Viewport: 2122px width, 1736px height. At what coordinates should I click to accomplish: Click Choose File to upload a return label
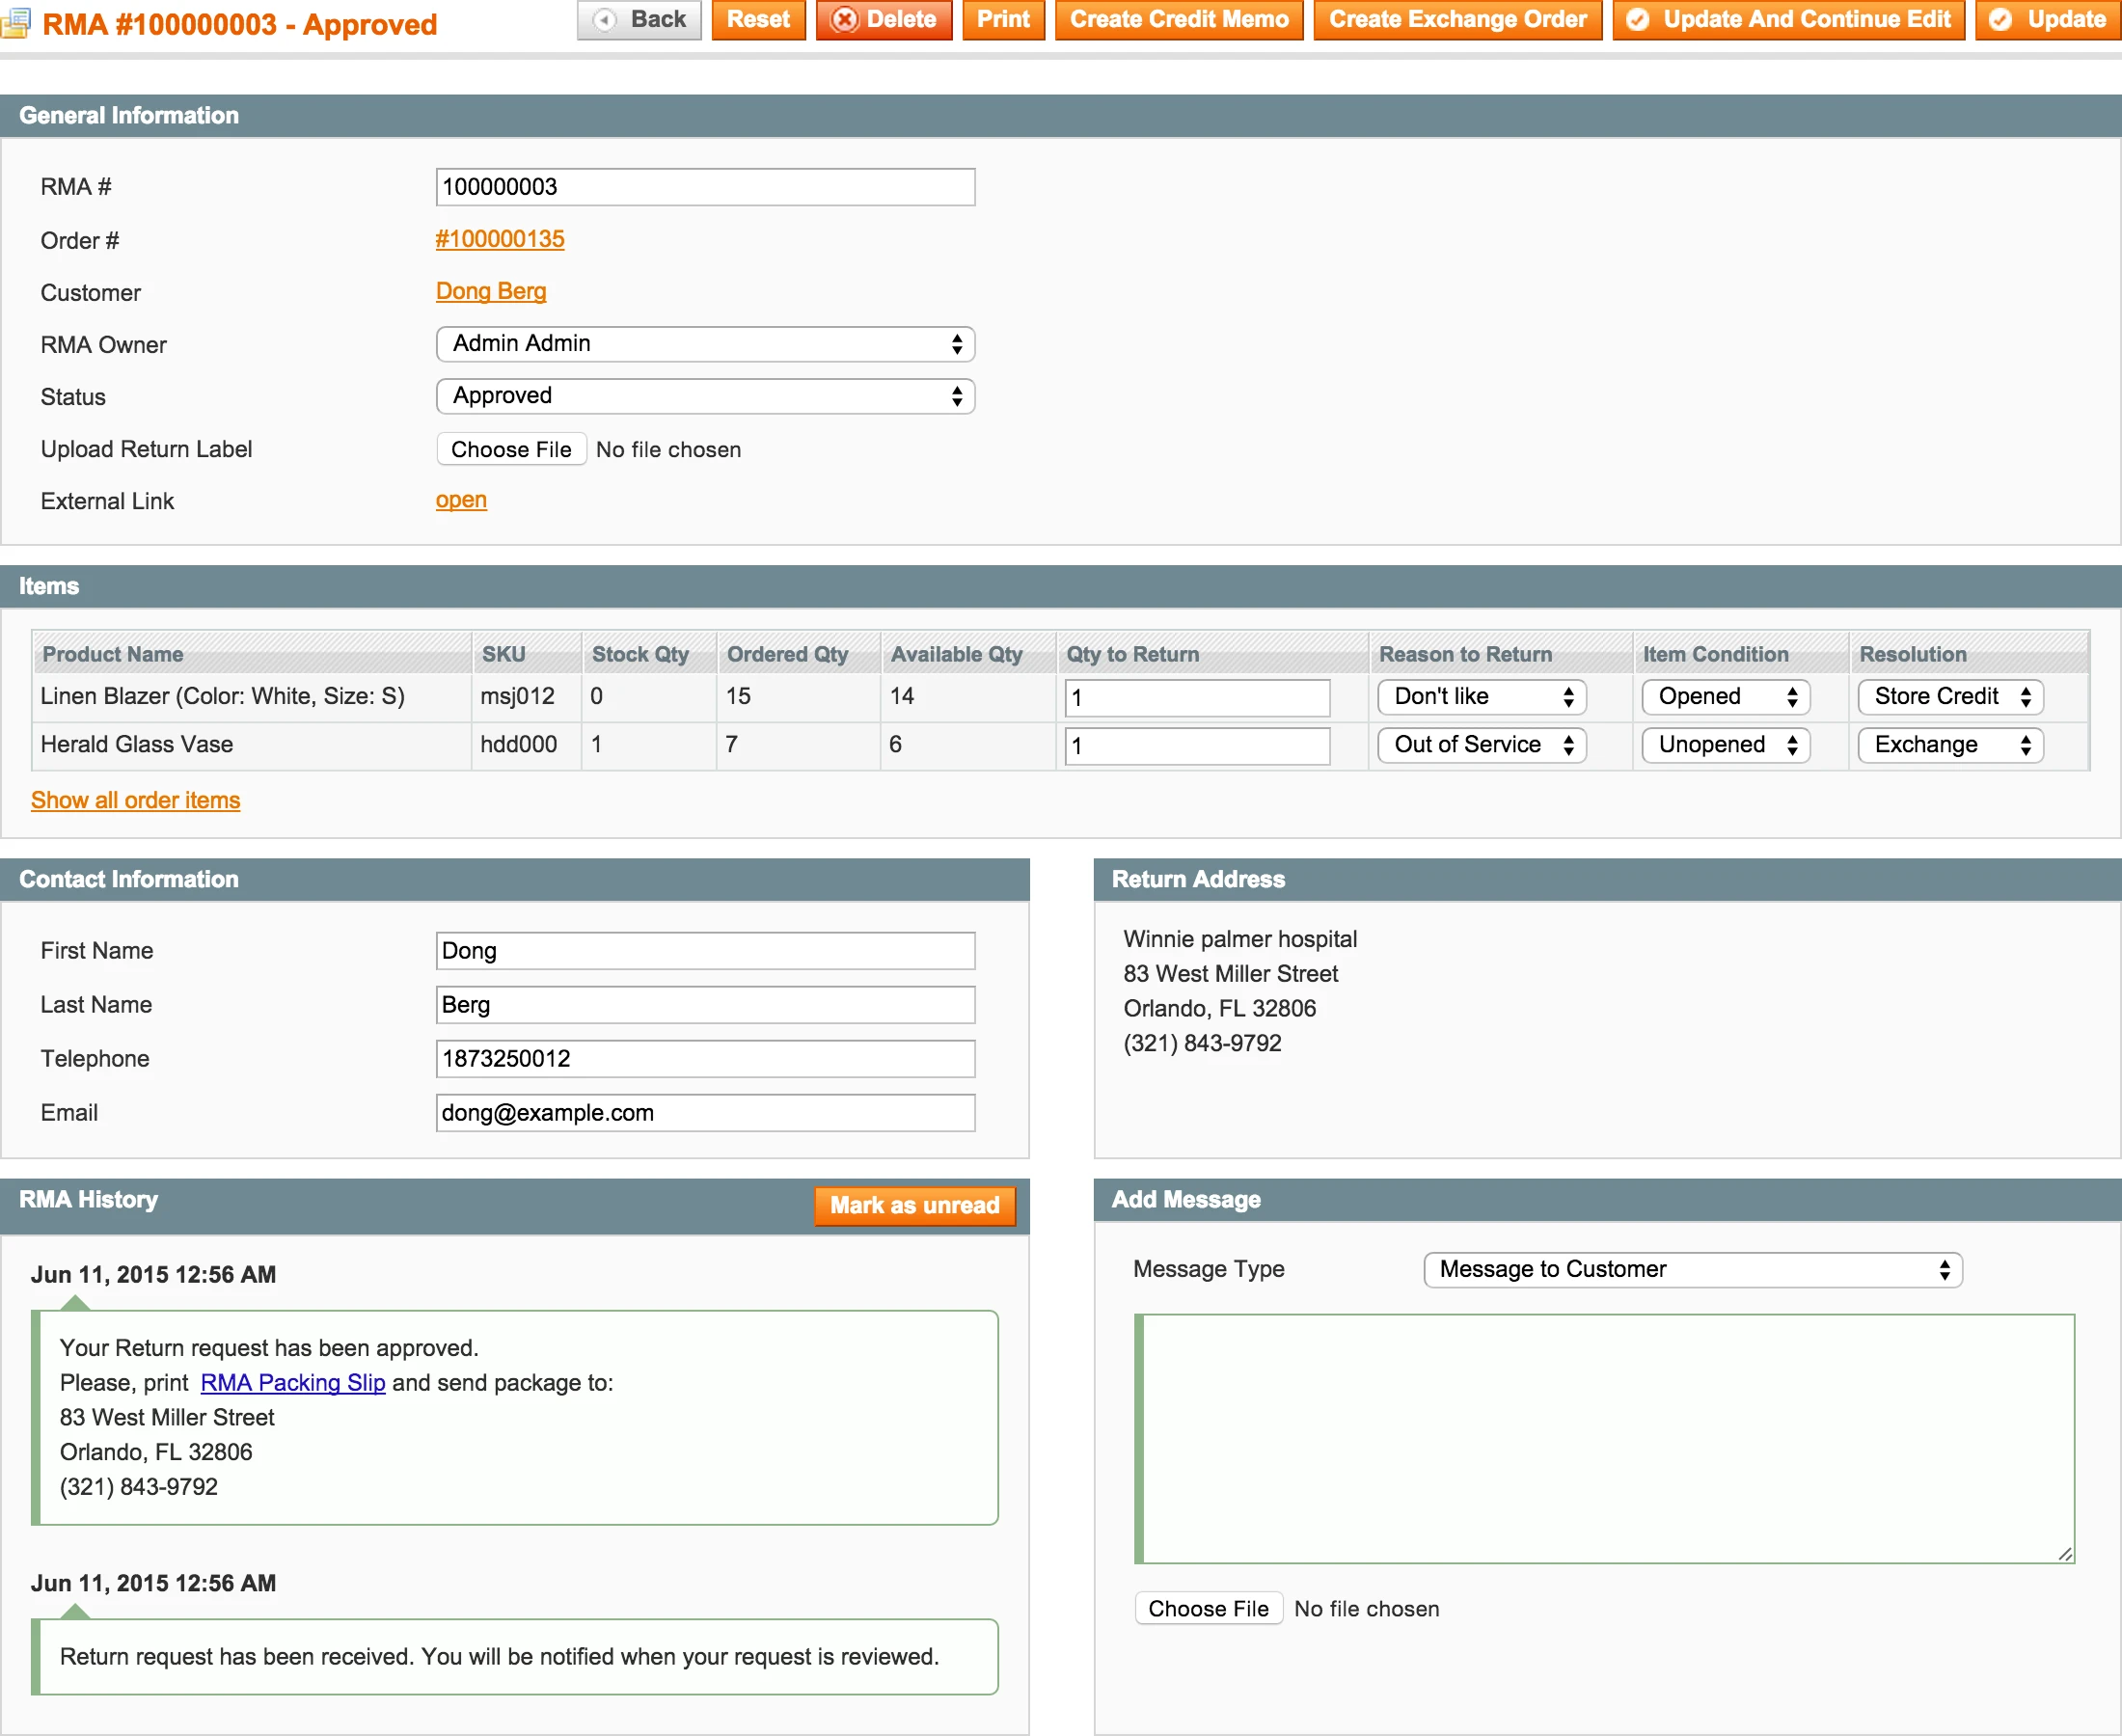[511, 449]
